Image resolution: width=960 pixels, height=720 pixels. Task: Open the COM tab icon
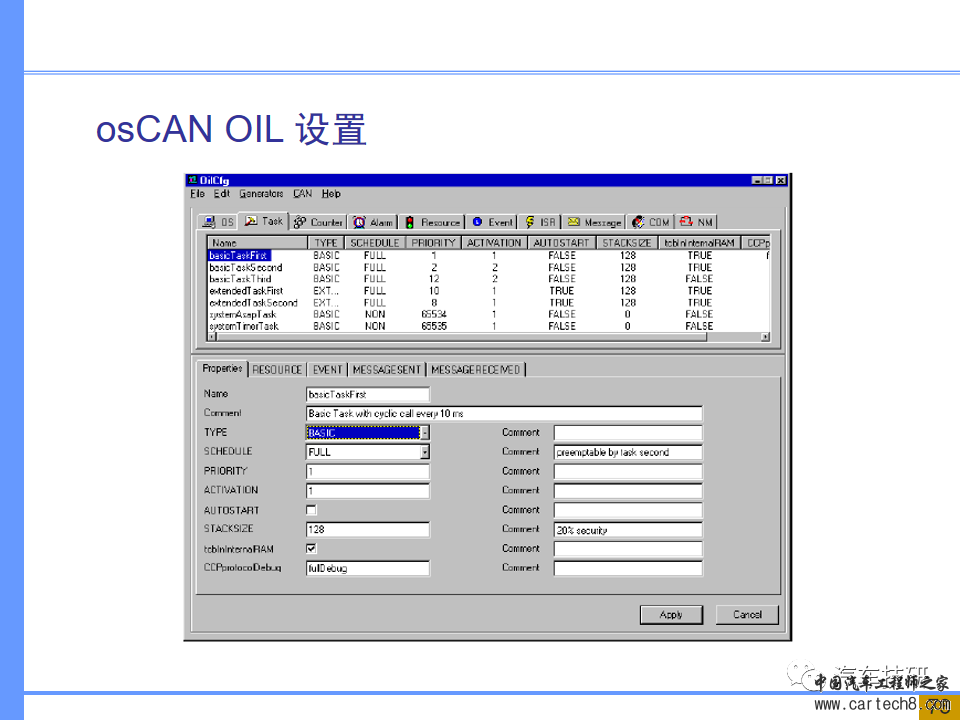click(639, 222)
